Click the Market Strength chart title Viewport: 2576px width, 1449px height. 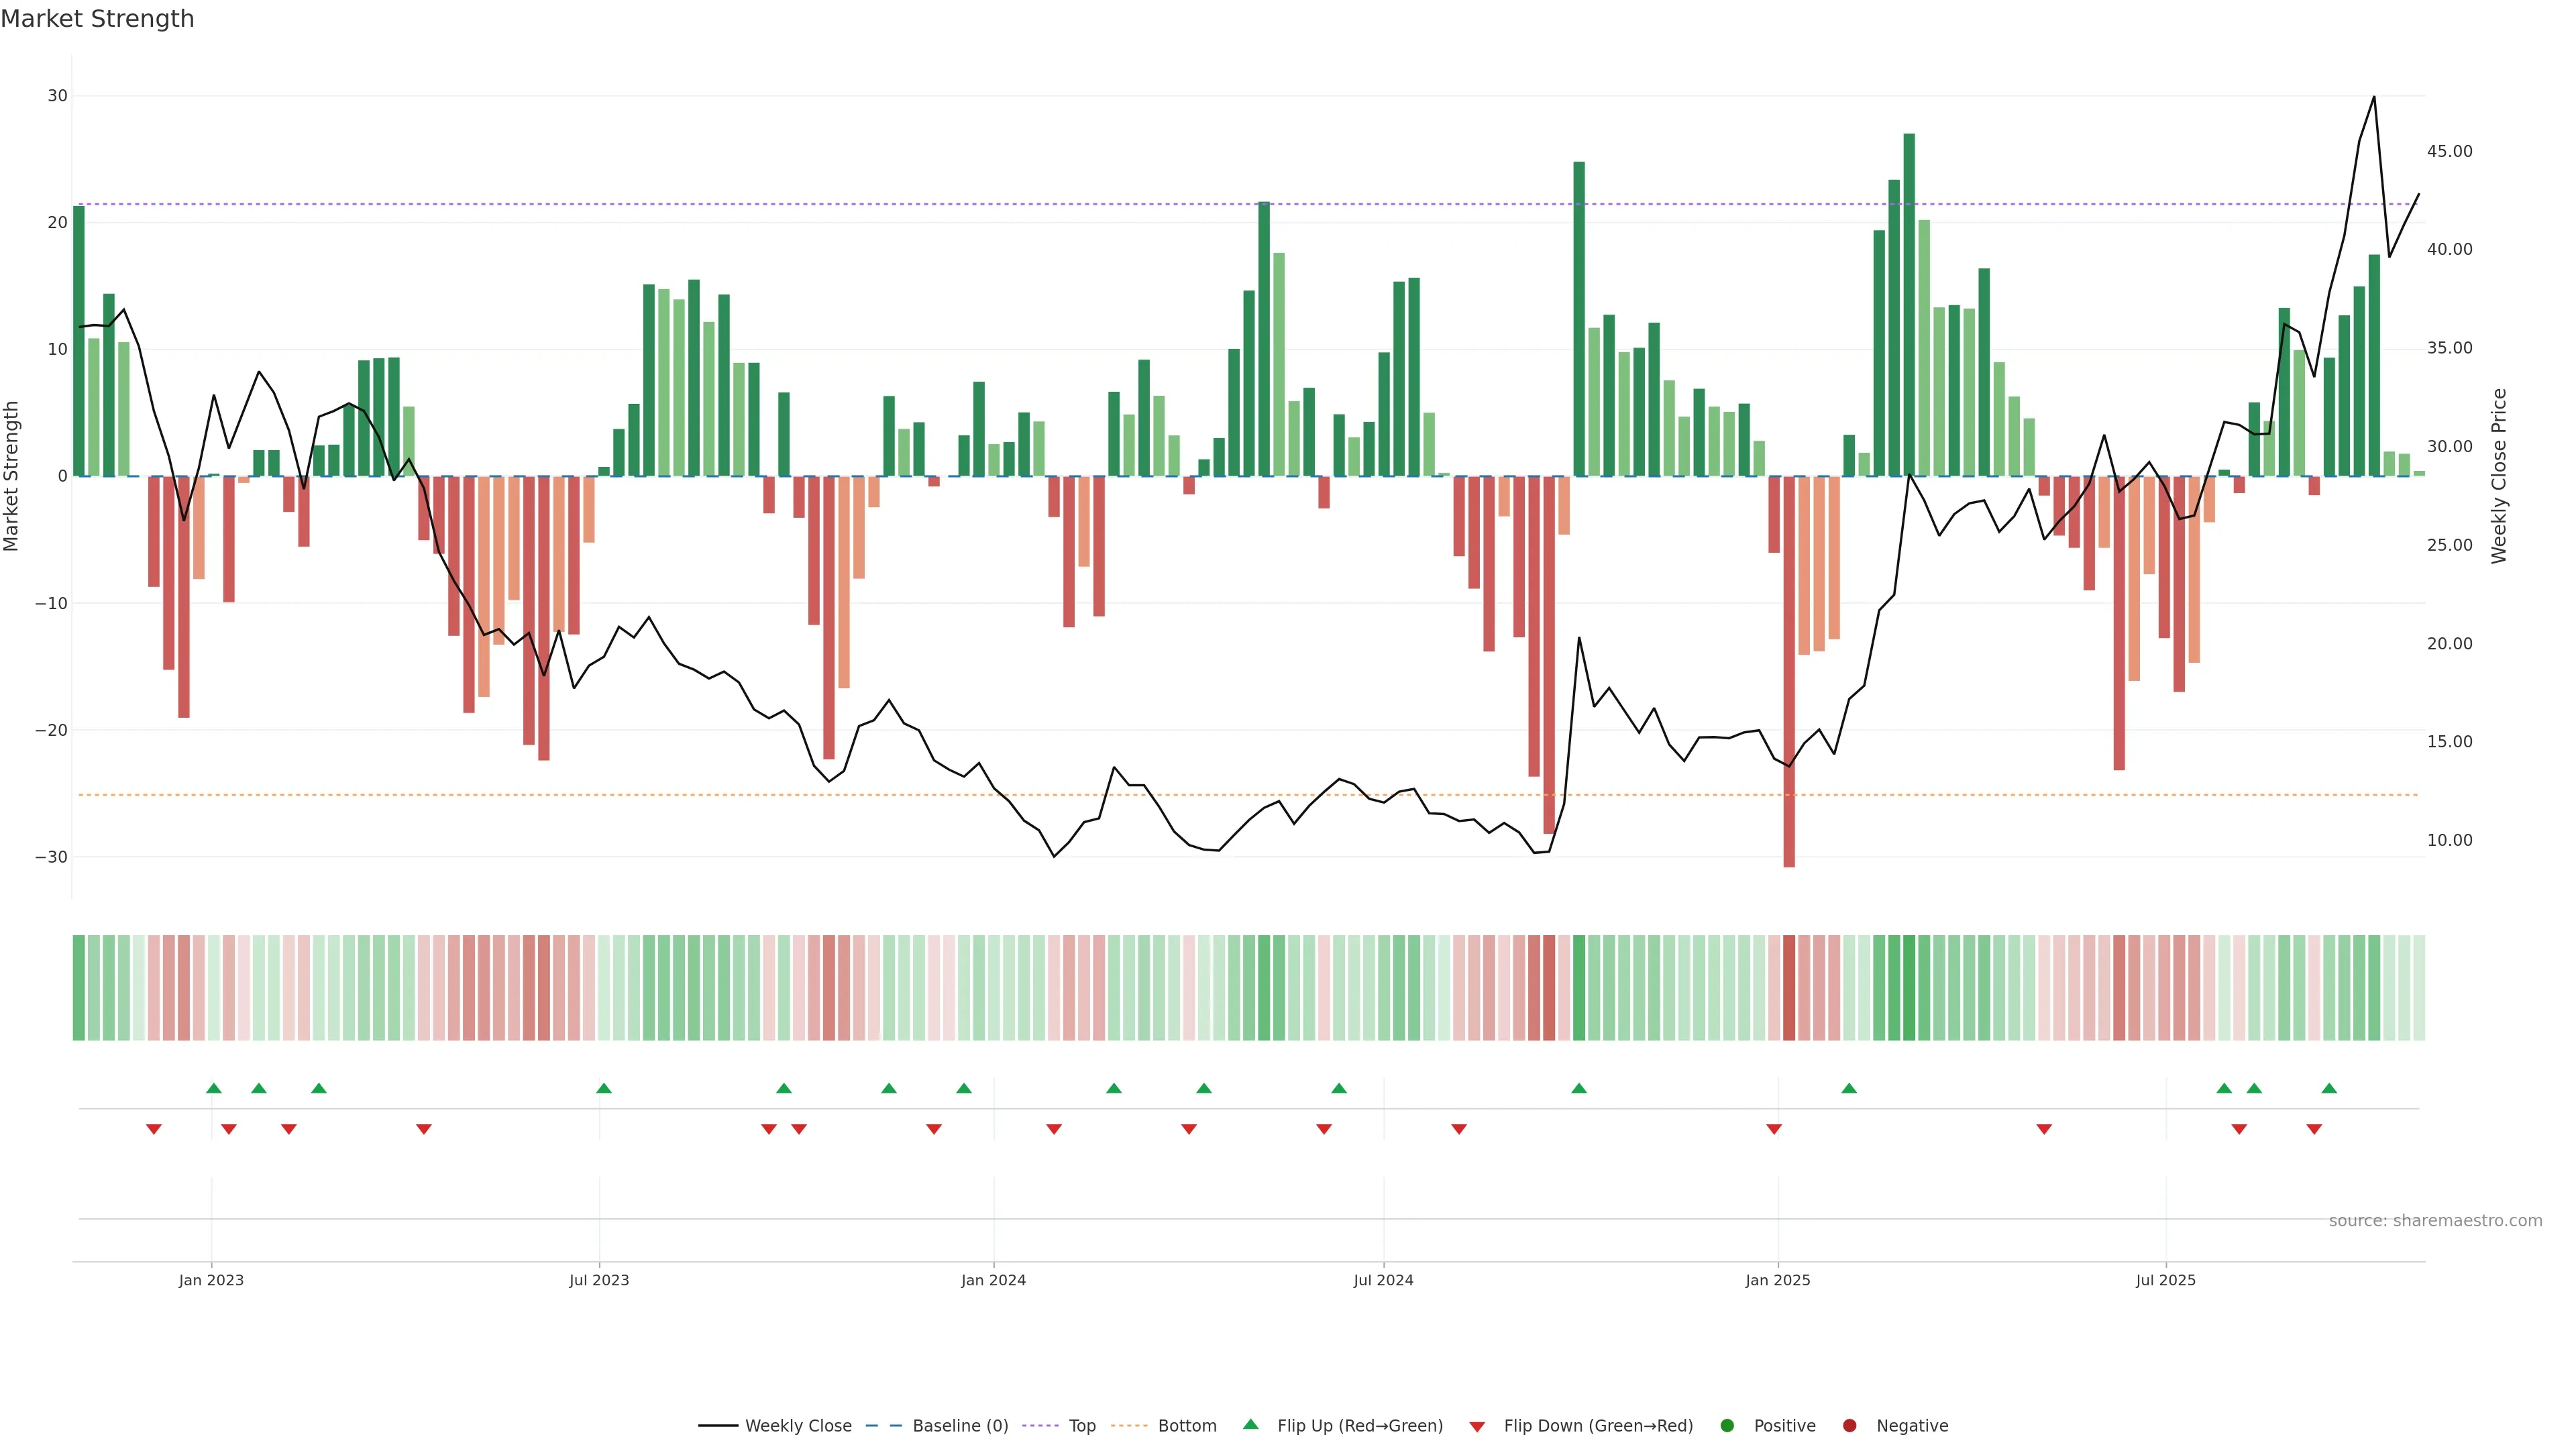point(97,19)
